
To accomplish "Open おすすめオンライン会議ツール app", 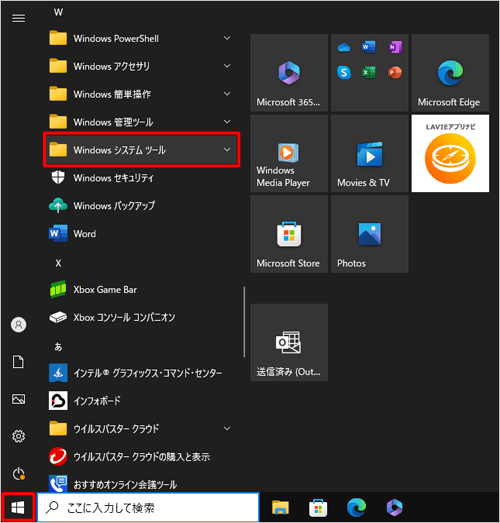I will [141, 484].
